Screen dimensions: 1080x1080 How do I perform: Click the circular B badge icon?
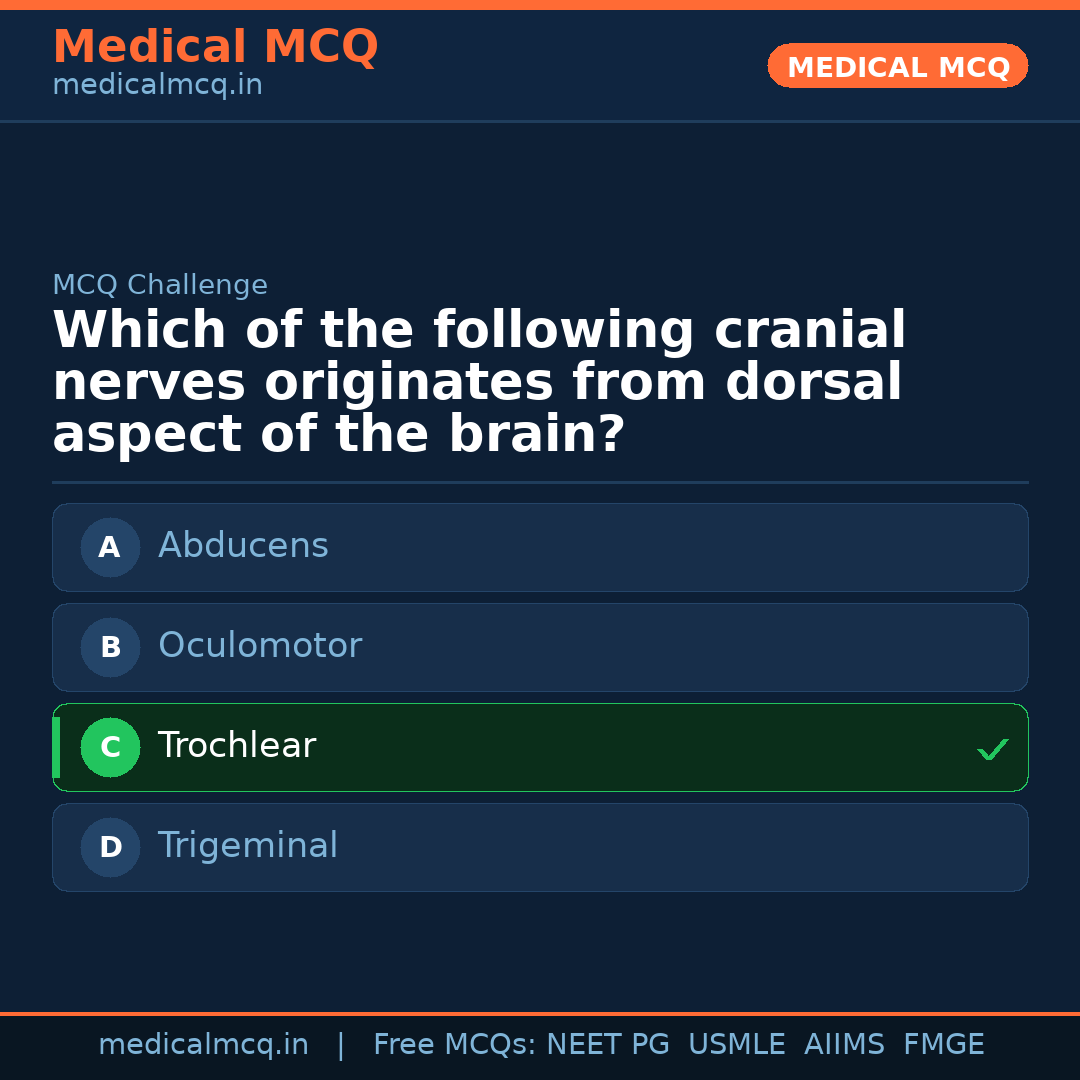tap(110, 647)
